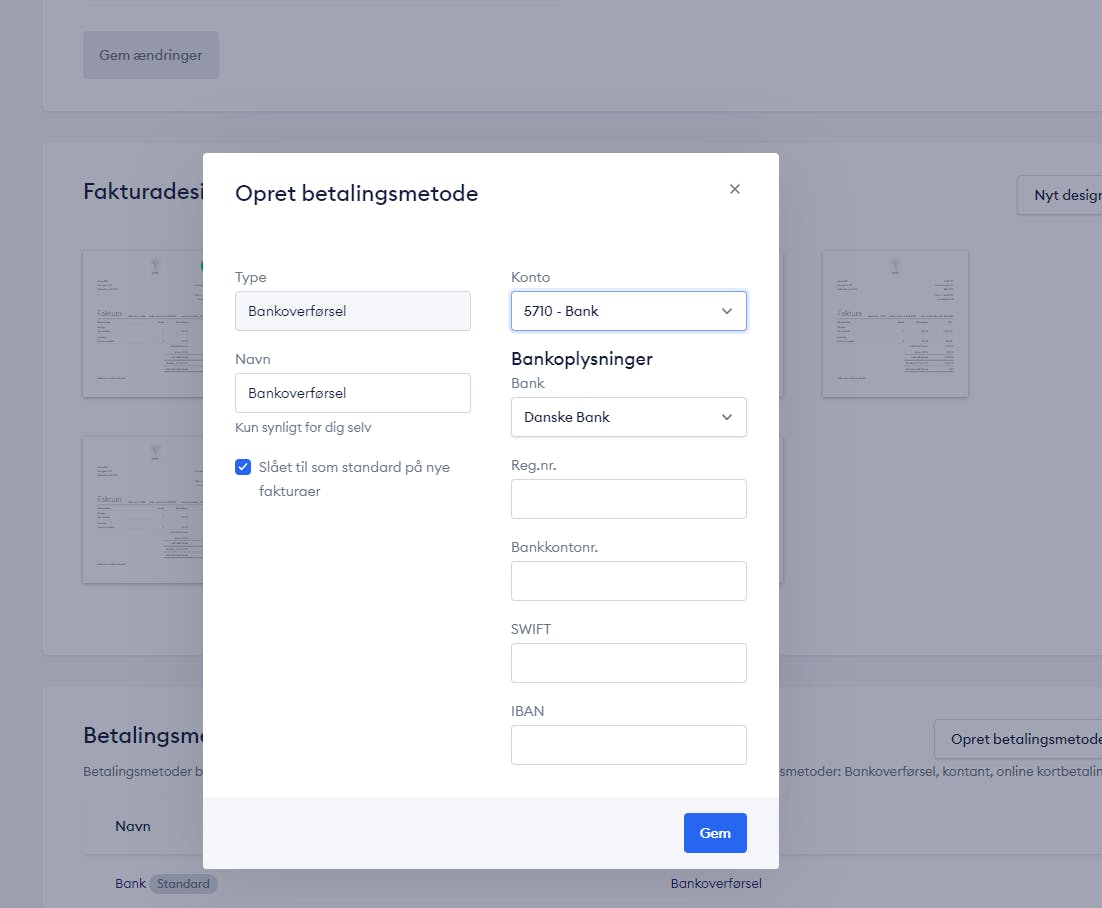
Task: Click the Kun synligt for dig selv hint
Action: pyautogui.click(x=303, y=427)
